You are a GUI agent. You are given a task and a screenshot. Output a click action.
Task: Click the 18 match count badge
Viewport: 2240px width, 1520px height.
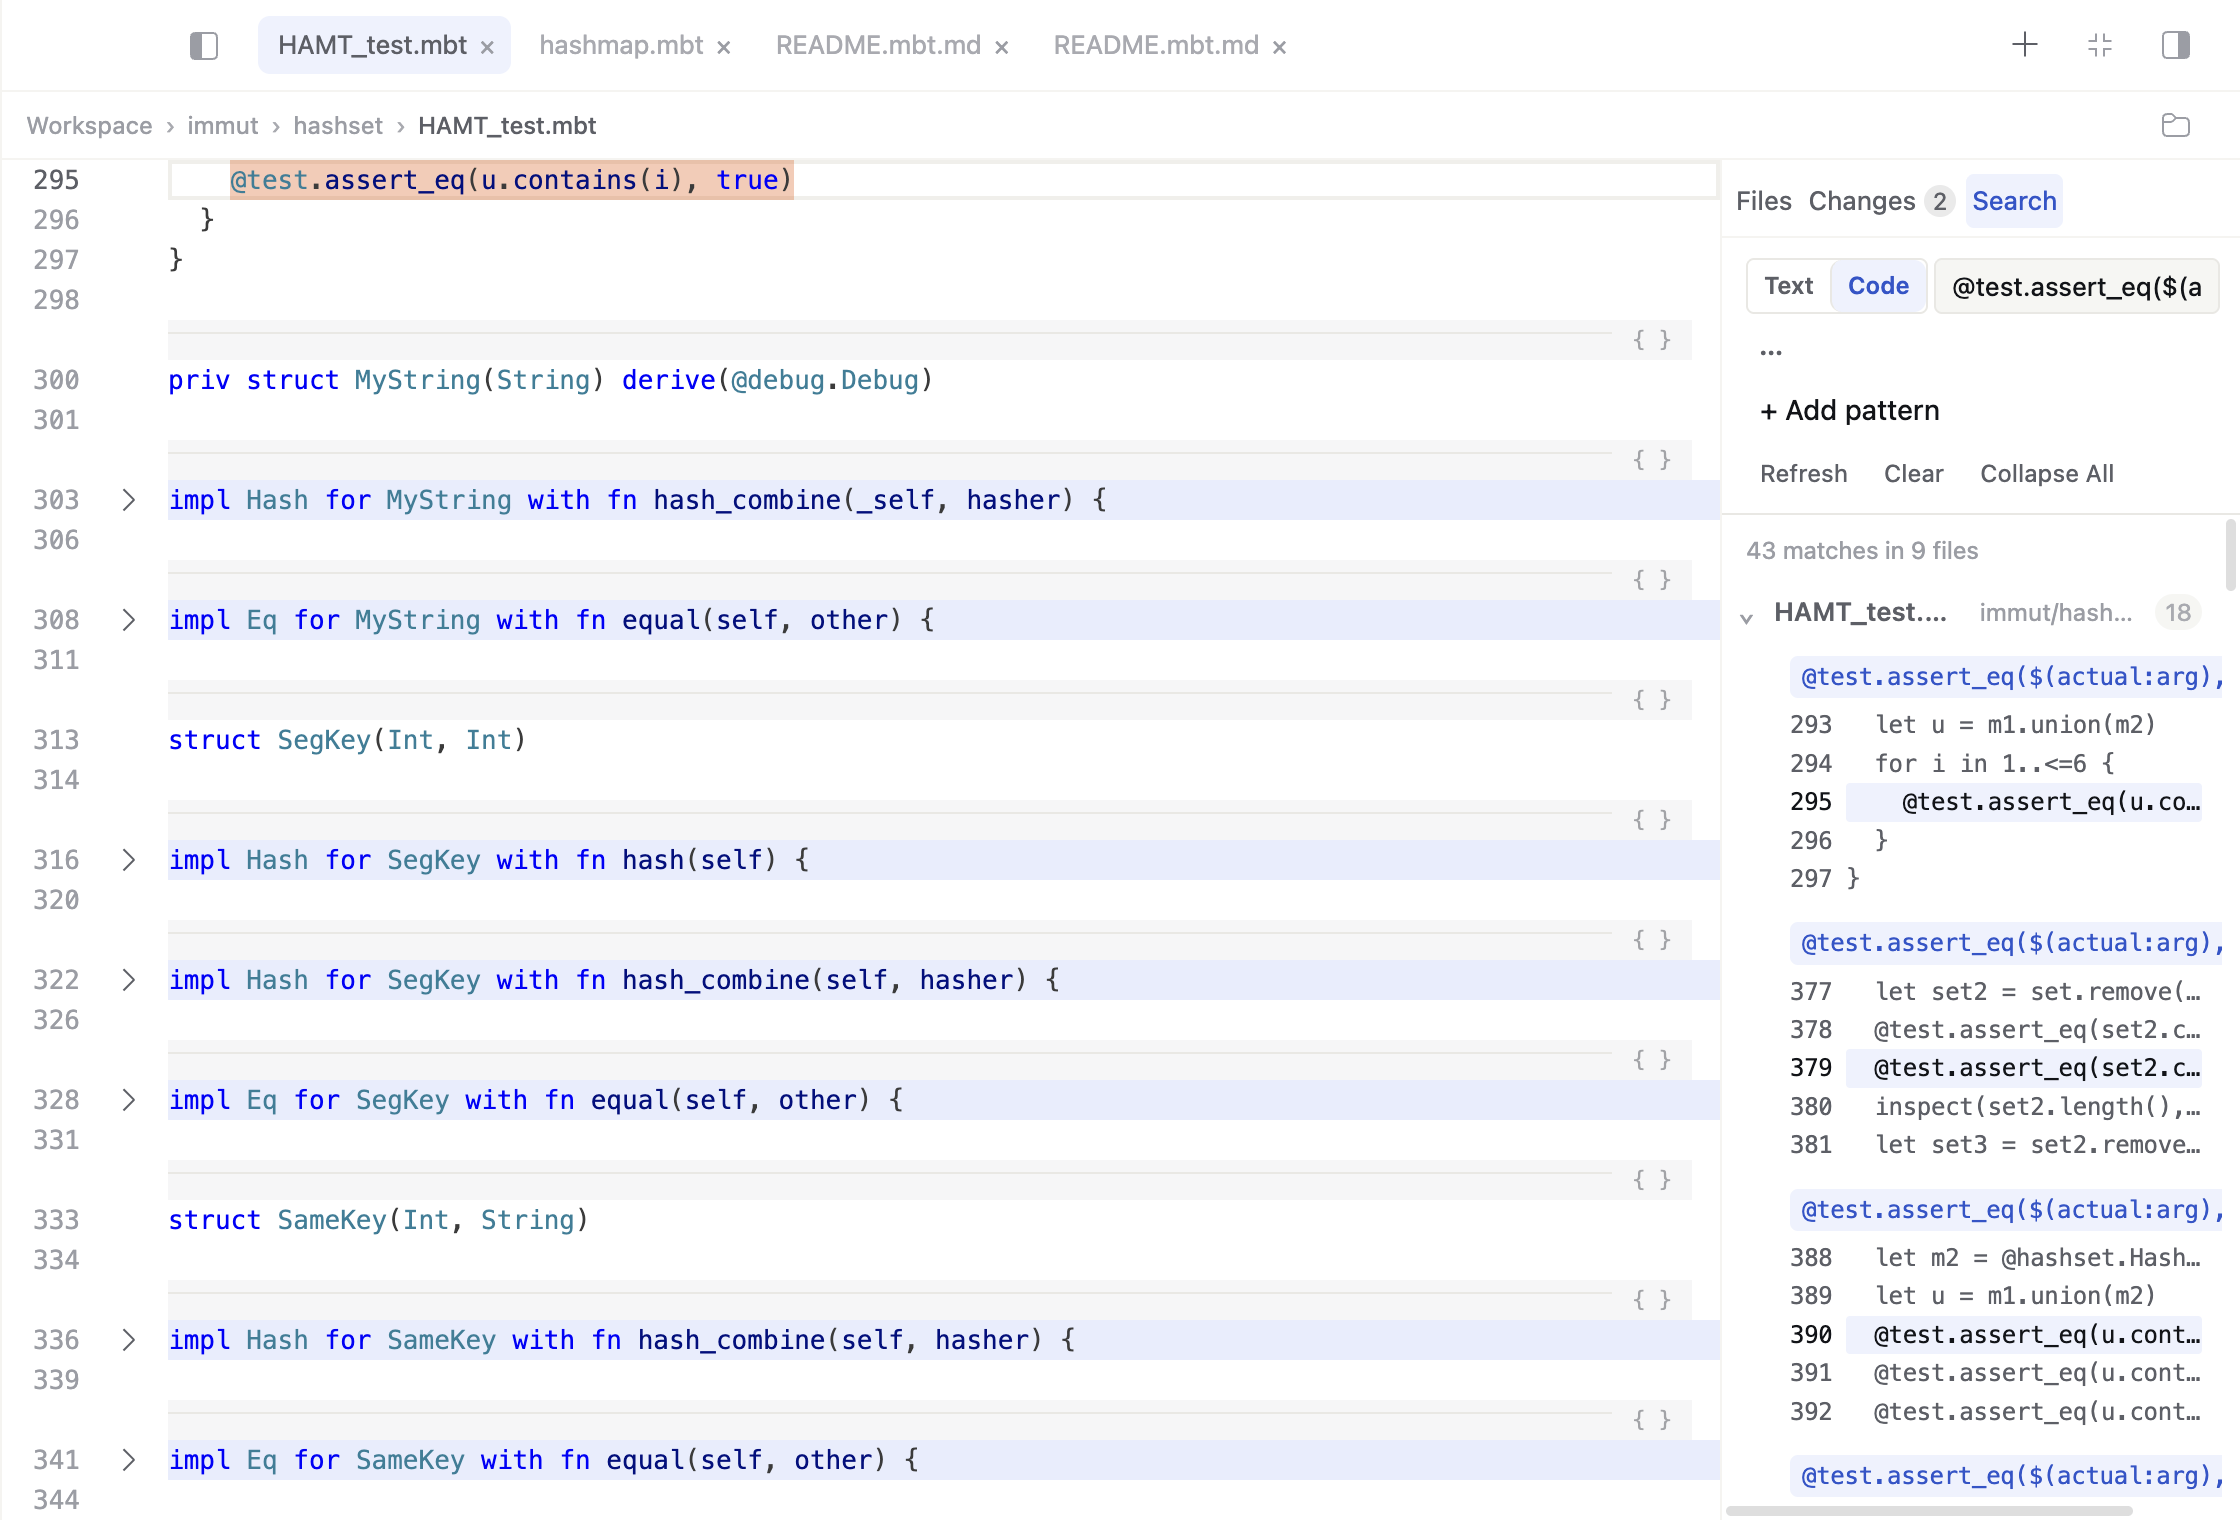click(x=2178, y=613)
